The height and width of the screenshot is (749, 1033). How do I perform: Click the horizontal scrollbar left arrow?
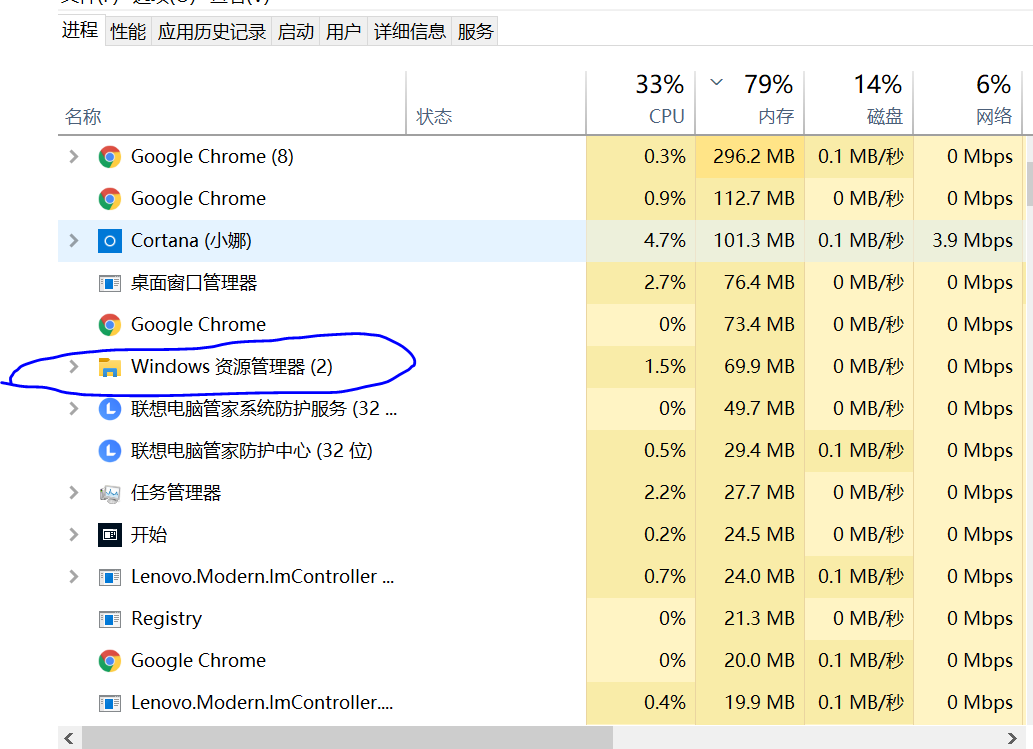point(69,738)
